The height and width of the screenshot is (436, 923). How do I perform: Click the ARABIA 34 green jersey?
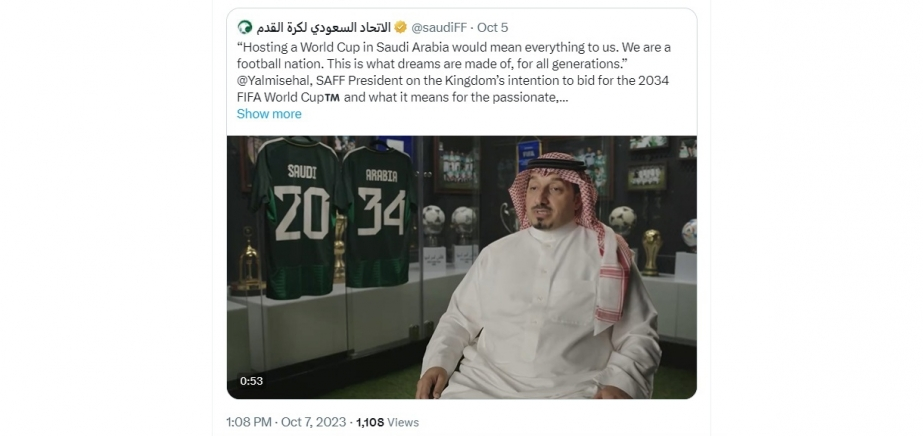coord(380,217)
